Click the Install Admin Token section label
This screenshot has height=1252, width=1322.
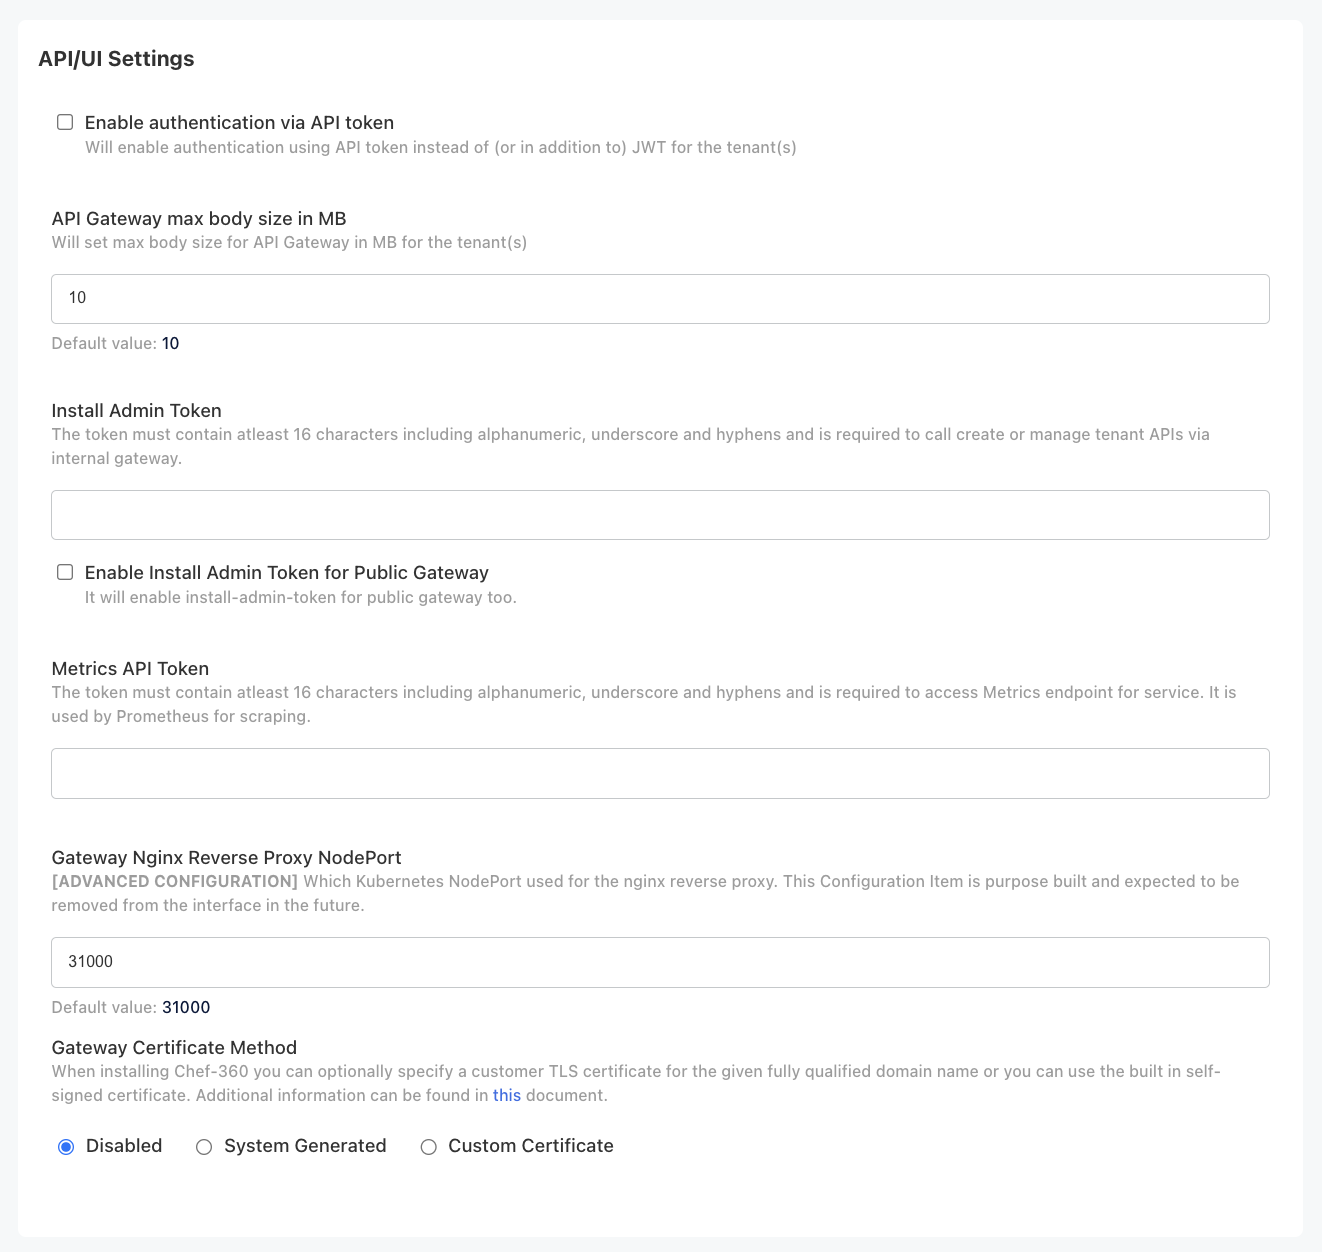click(x=136, y=410)
